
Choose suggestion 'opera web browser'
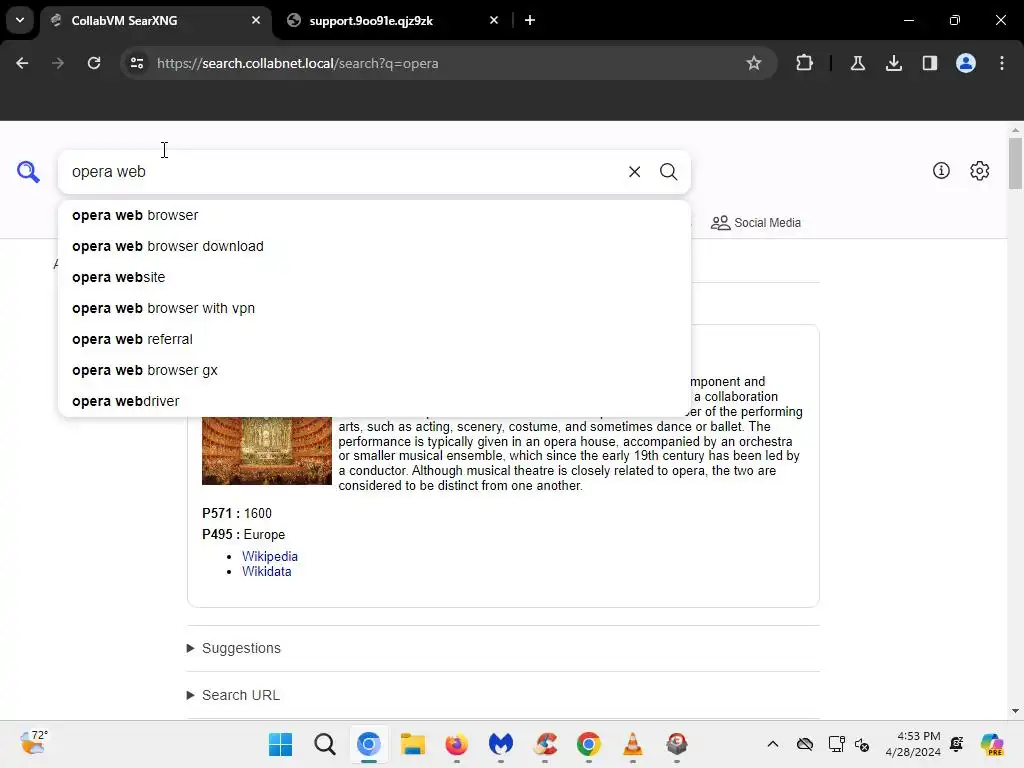[374, 215]
